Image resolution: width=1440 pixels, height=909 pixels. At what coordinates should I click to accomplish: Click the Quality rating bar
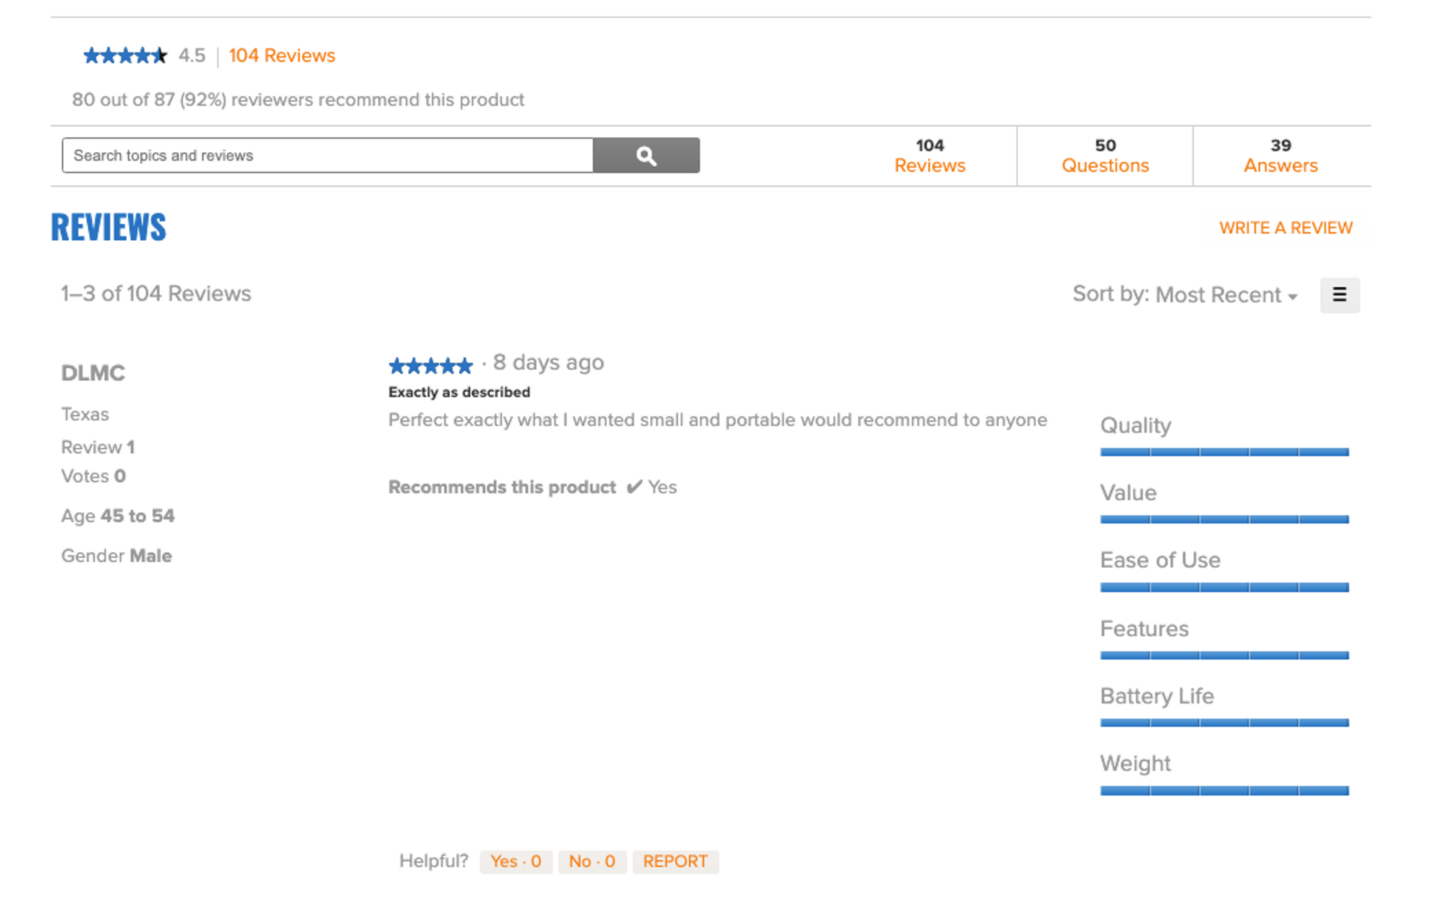pos(1224,452)
